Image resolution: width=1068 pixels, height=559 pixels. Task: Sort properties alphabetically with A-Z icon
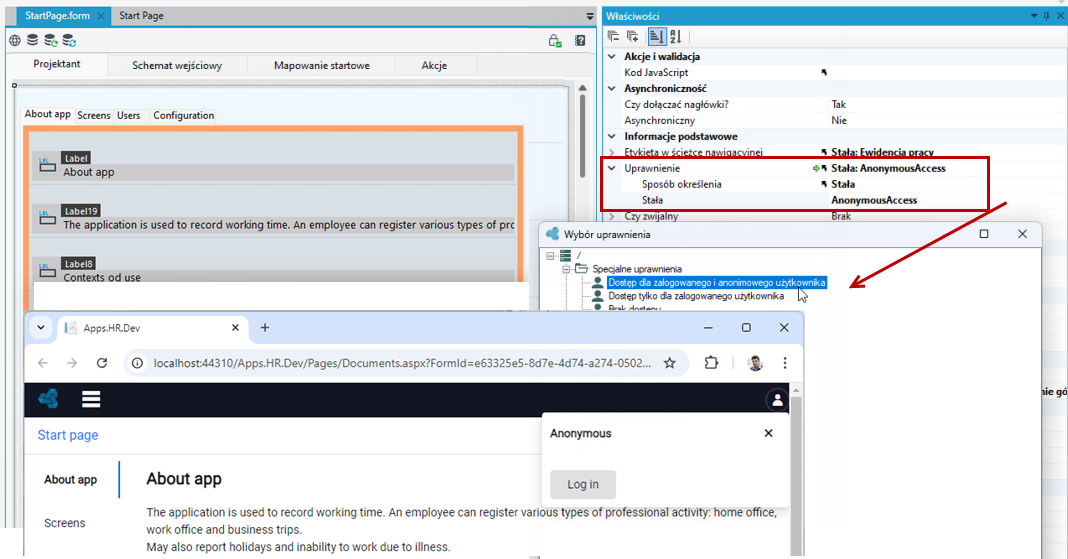(x=676, y=37)
